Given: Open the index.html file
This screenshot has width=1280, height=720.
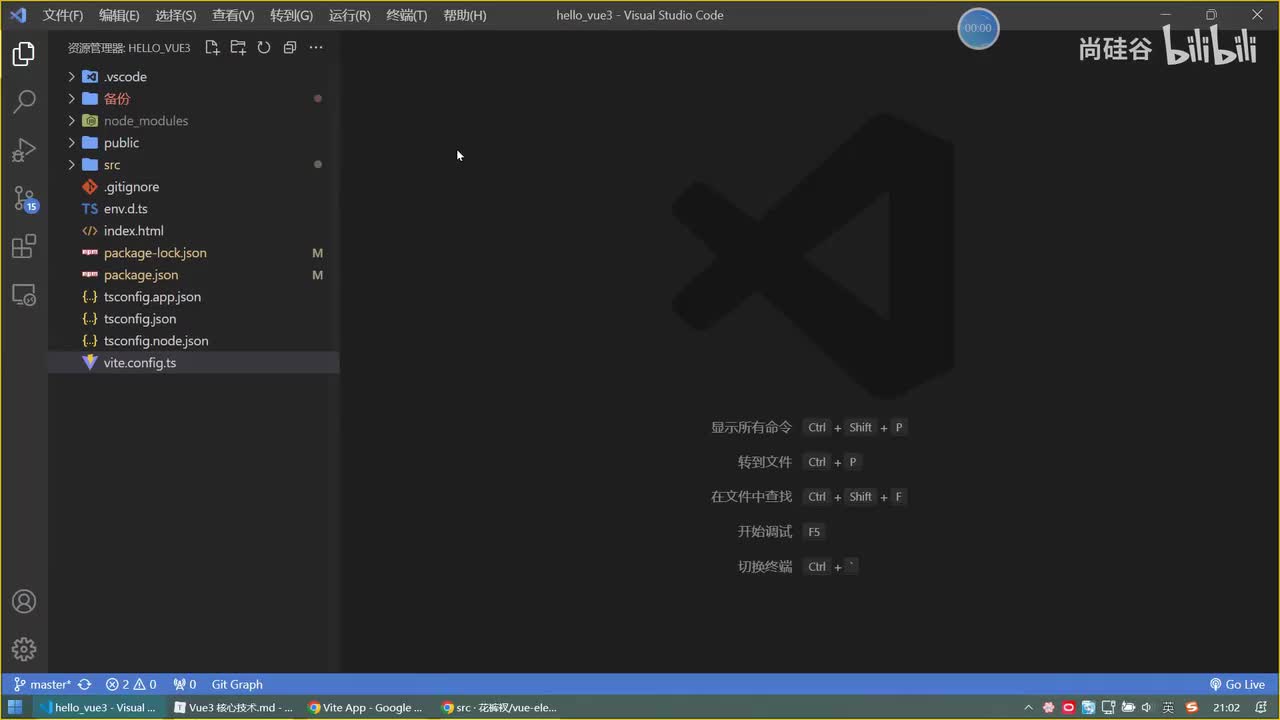Looking at the screenshot, I should pos(194,231).
